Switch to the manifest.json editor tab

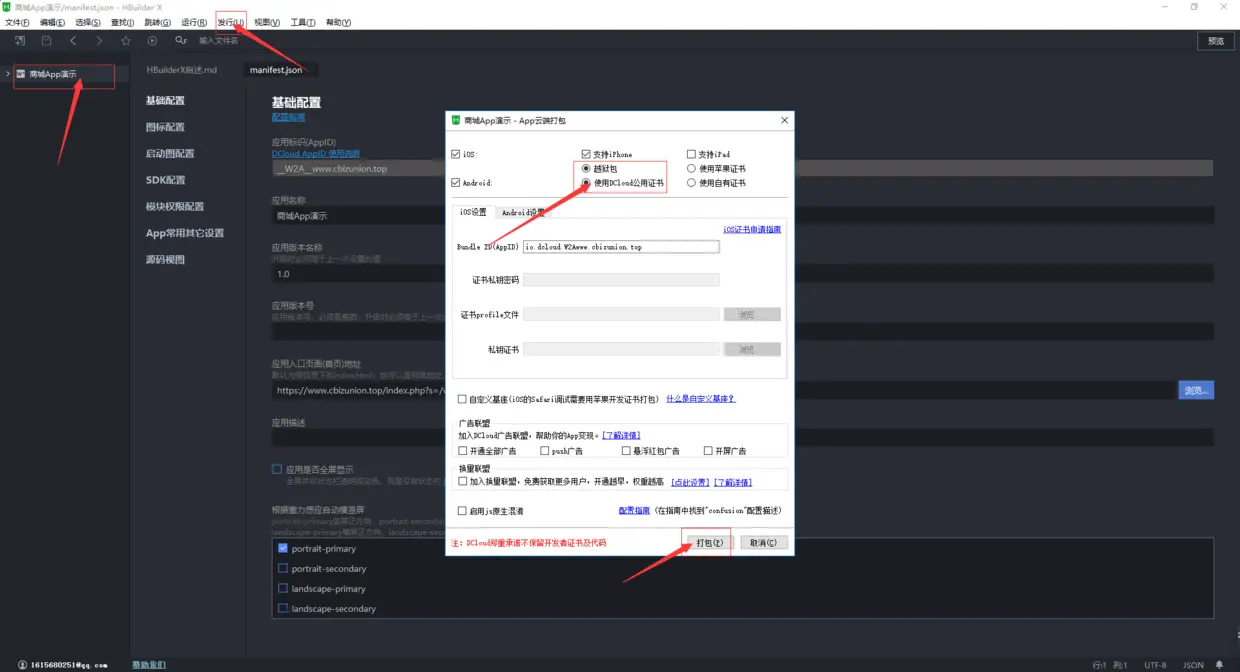(x=276, y=70)
